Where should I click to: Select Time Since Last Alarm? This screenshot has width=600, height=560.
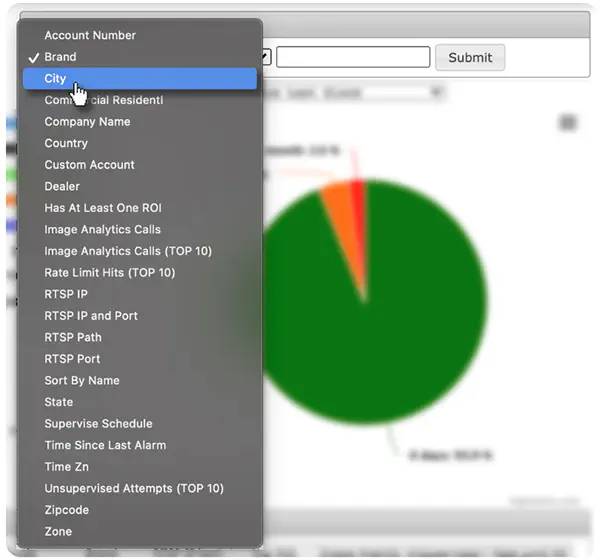pyautogui.click(x=140, y=445)
